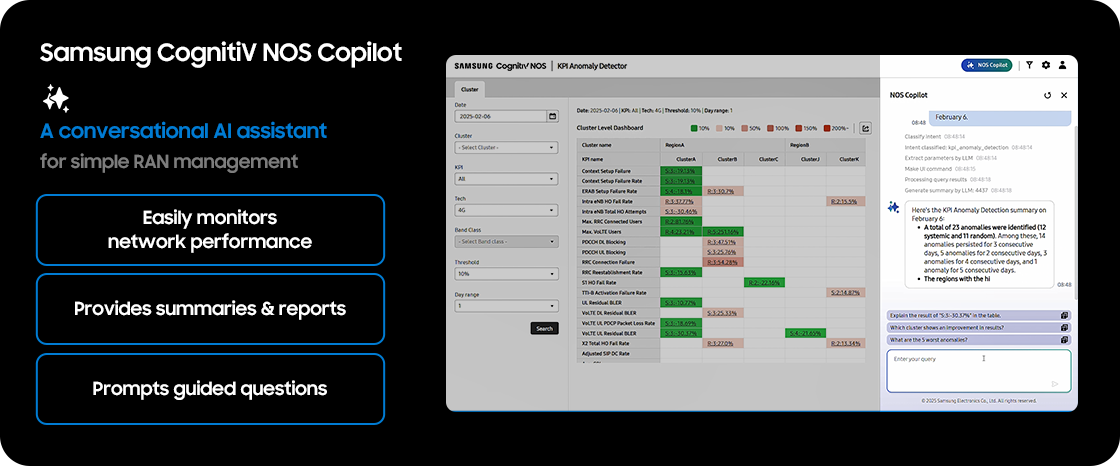Screen dimensions: 1120x466
Task: Expand the Select Cluster dropdown
Action: pos(506,147)
